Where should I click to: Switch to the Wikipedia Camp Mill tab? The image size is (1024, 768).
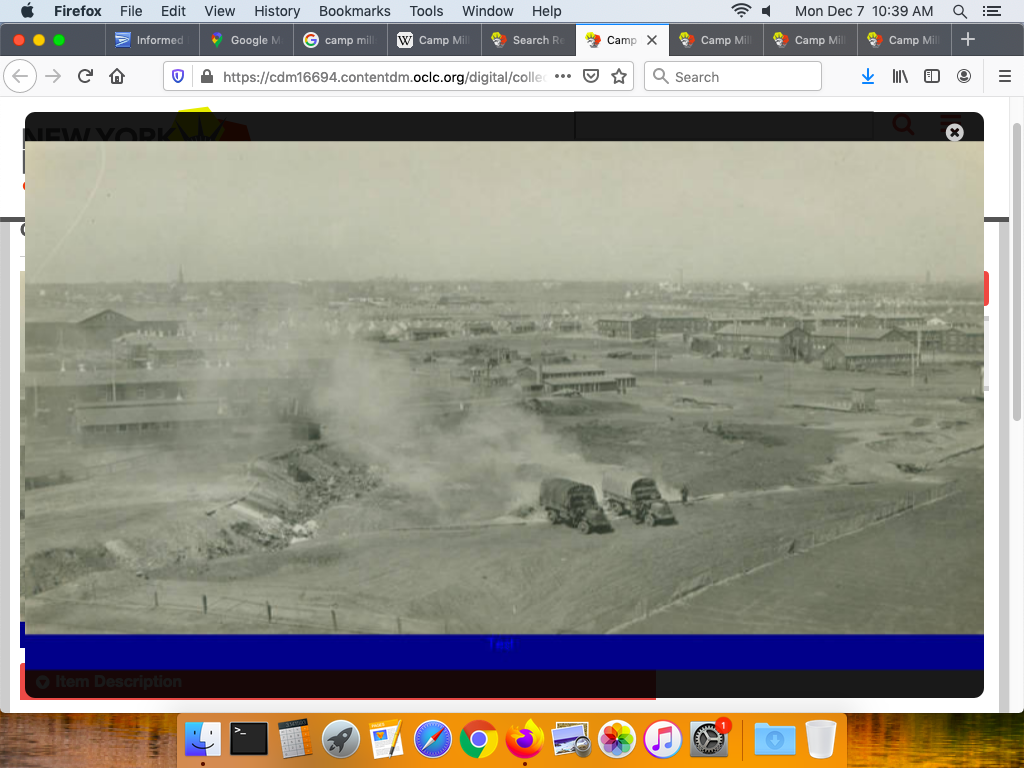(x=434, y=40)
